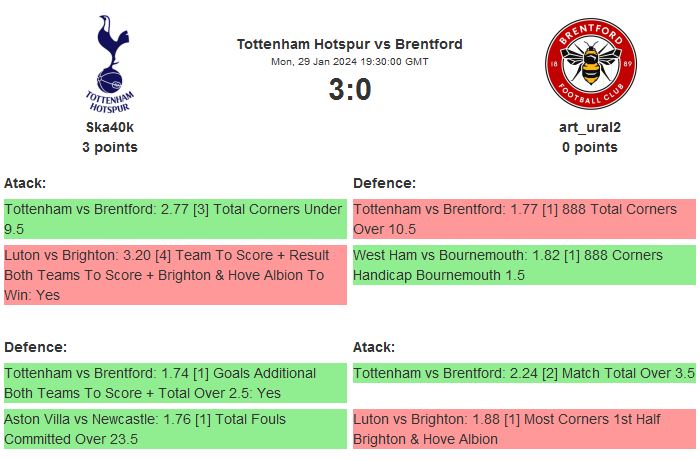This screenshot has height=460, width=700.
Task: Select the Luton vs Brighton Team To Score bet
Action: coord(175,275)
